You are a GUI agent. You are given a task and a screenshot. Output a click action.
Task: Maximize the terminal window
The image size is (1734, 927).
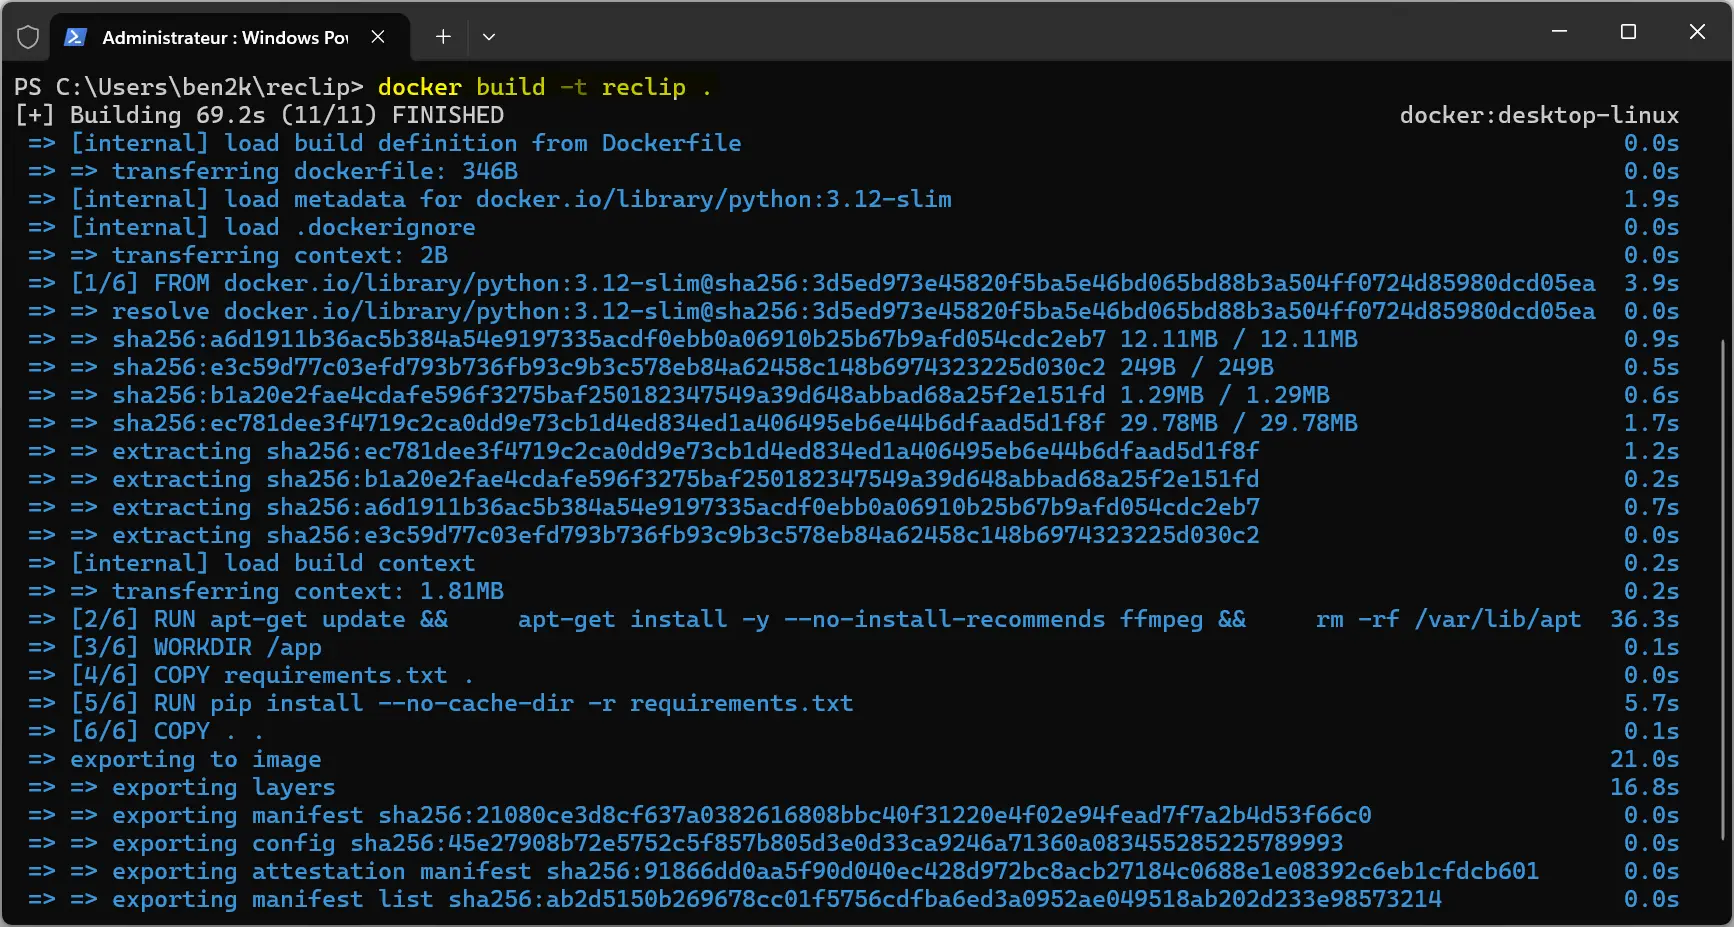(x=1628, y=32)
